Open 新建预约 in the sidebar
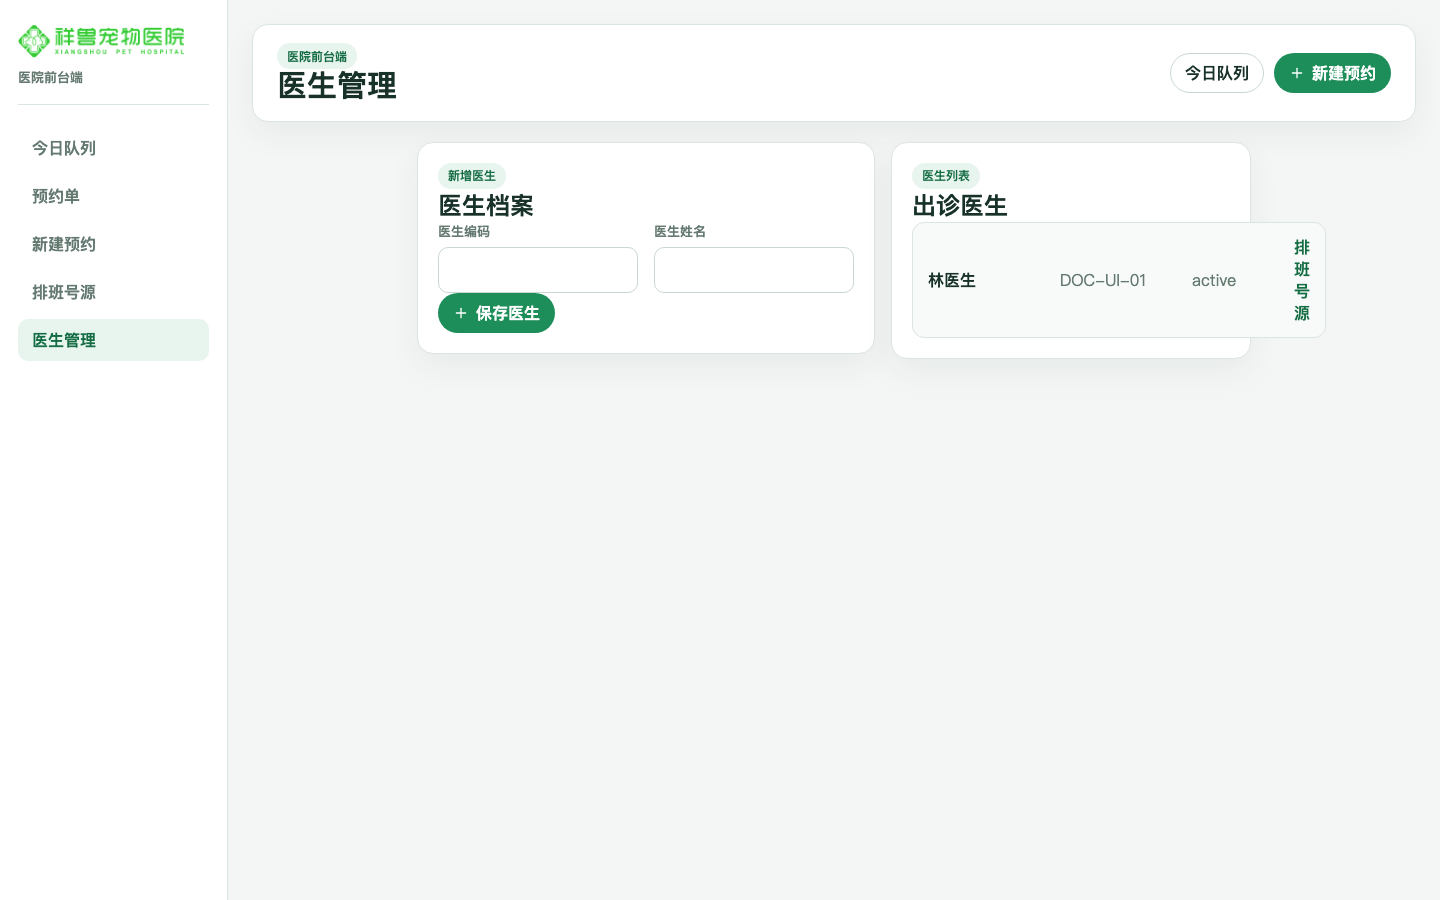The height and width of the screenshot is (900, 1440). 113,244
